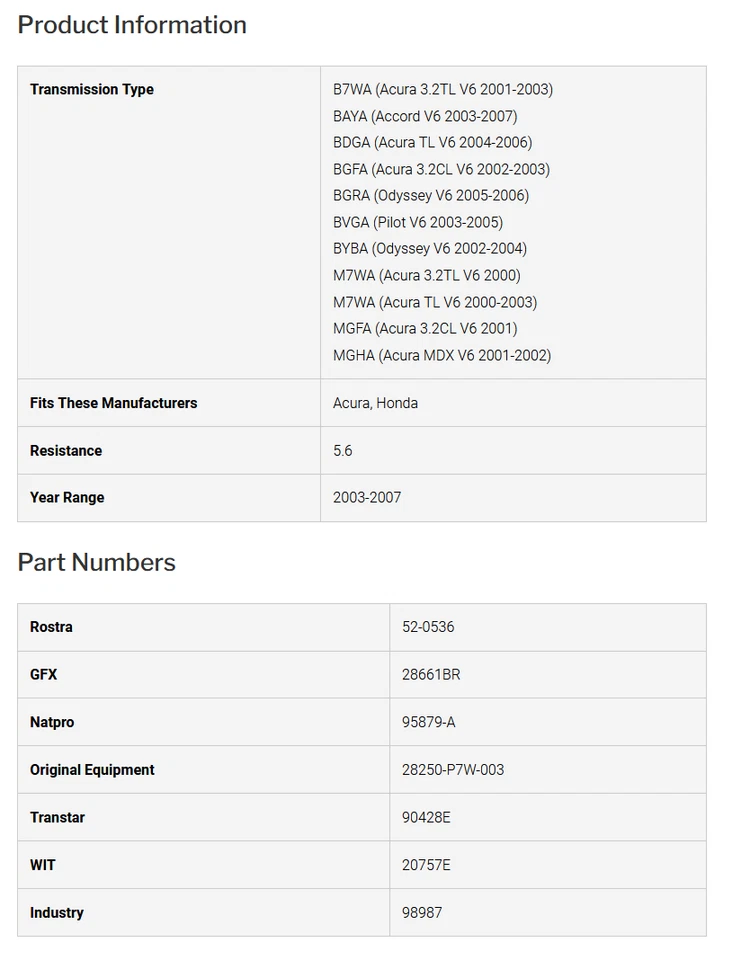The height and width of the screenshot is (960, 750).
Task: Select the BGRA Odyssey V6 2005-2006 line
Action: [x=431, y=195]
